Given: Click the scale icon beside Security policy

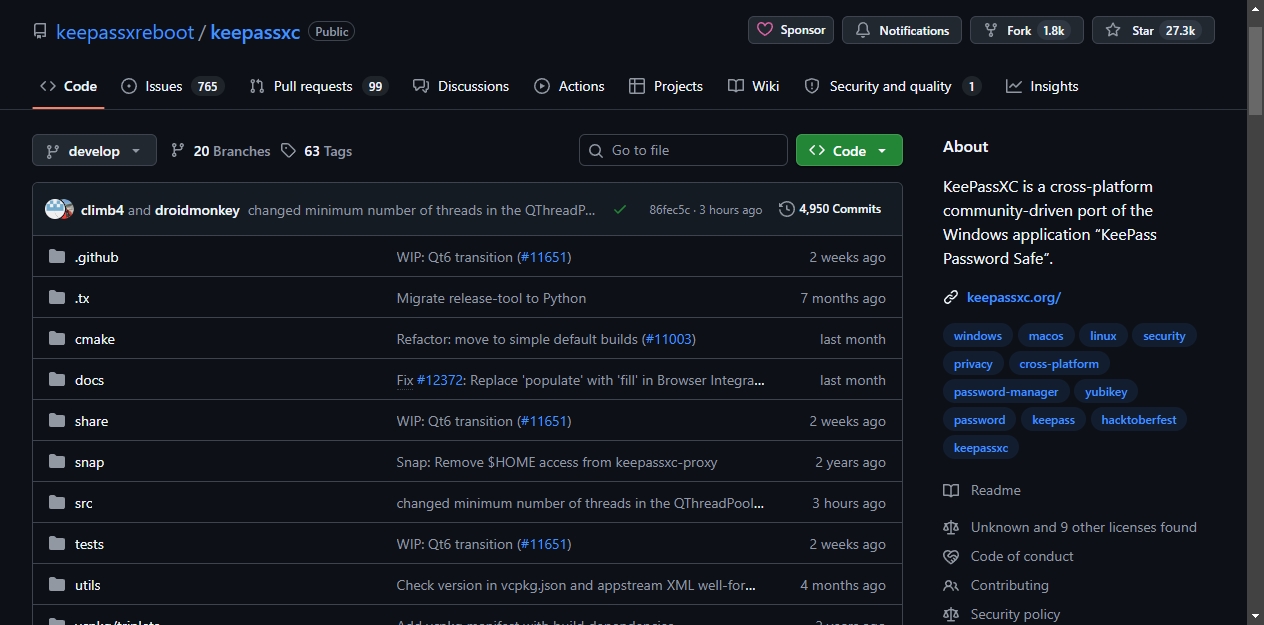Looking at the screenshot, I should click(x=951, y=614).
